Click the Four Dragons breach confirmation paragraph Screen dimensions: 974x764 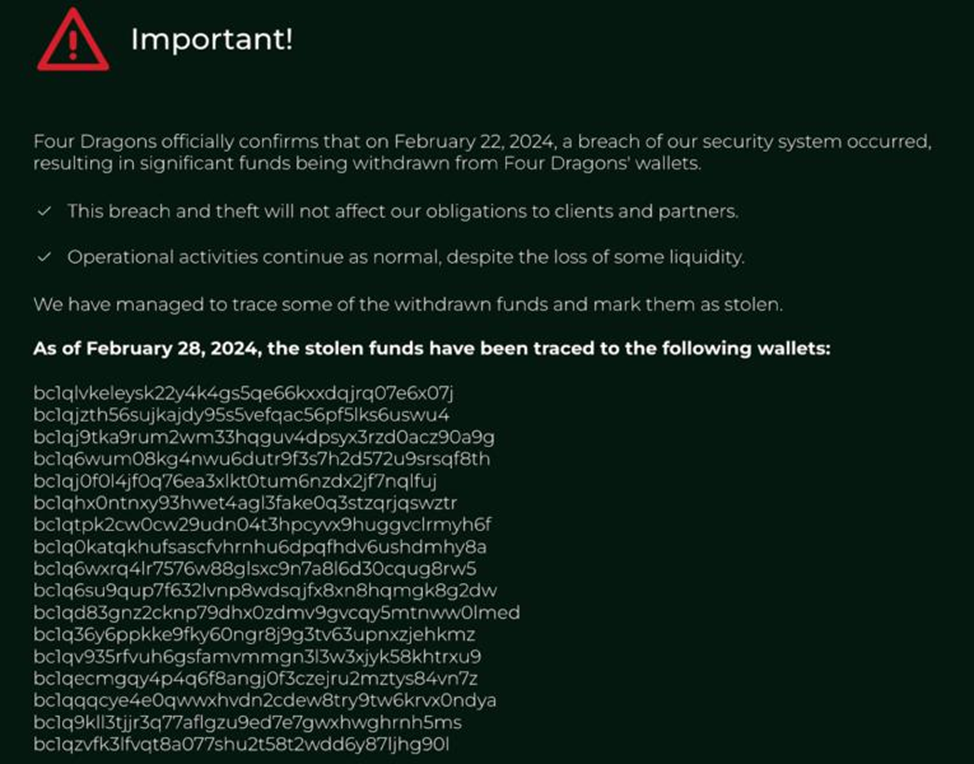click(482, 152)
